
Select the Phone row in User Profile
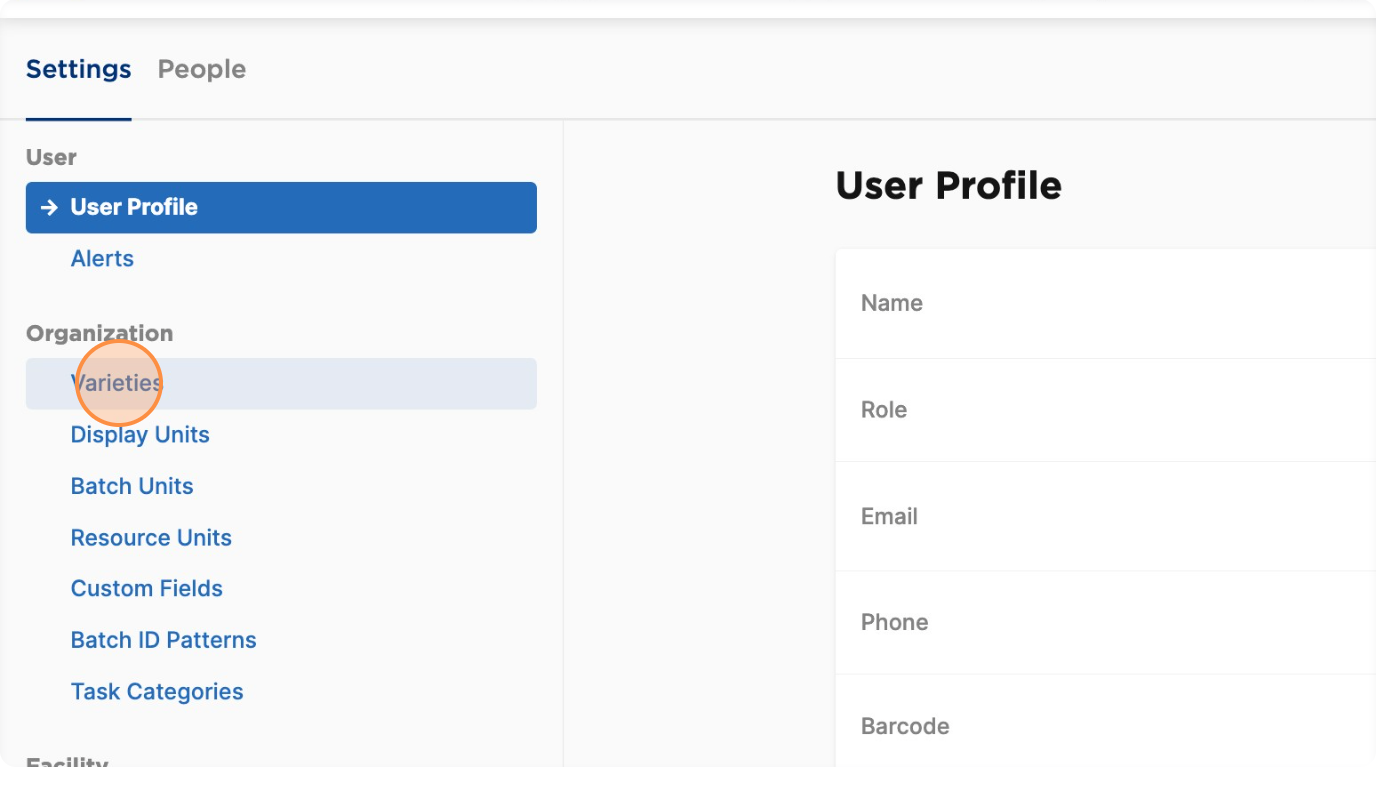click(1105, 622)
